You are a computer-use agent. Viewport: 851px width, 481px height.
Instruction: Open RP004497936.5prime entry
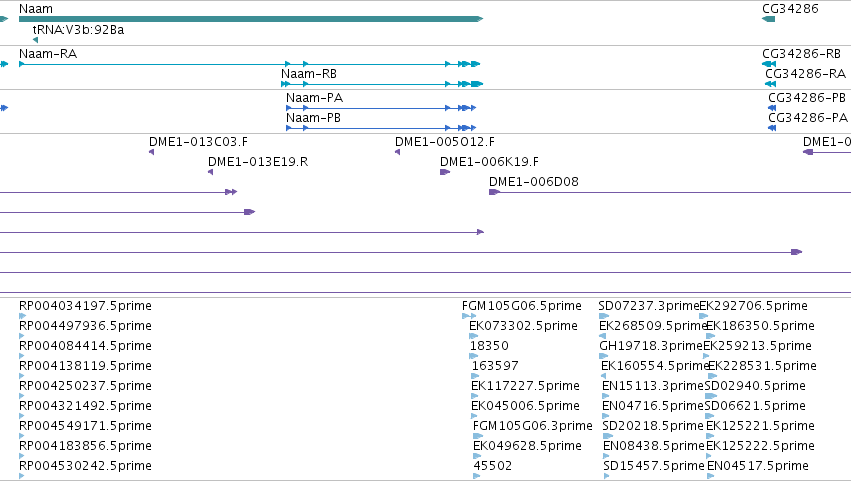click(x=85, y=326)
